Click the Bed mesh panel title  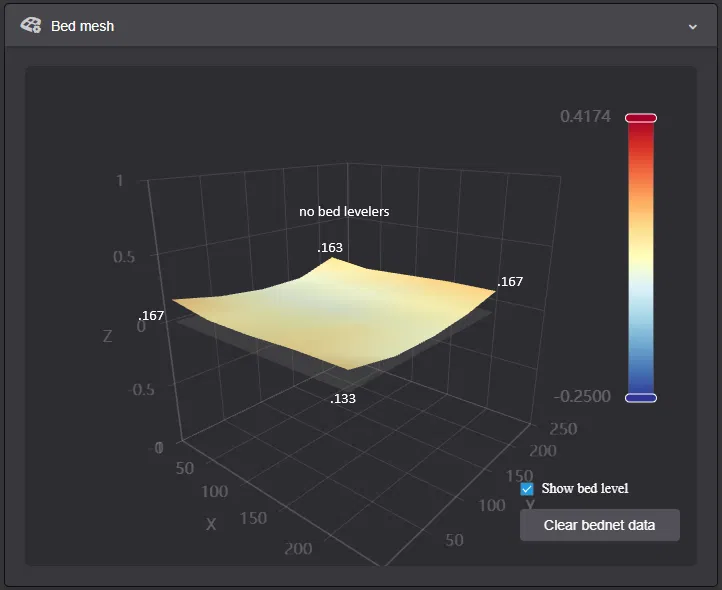[82, 26]
